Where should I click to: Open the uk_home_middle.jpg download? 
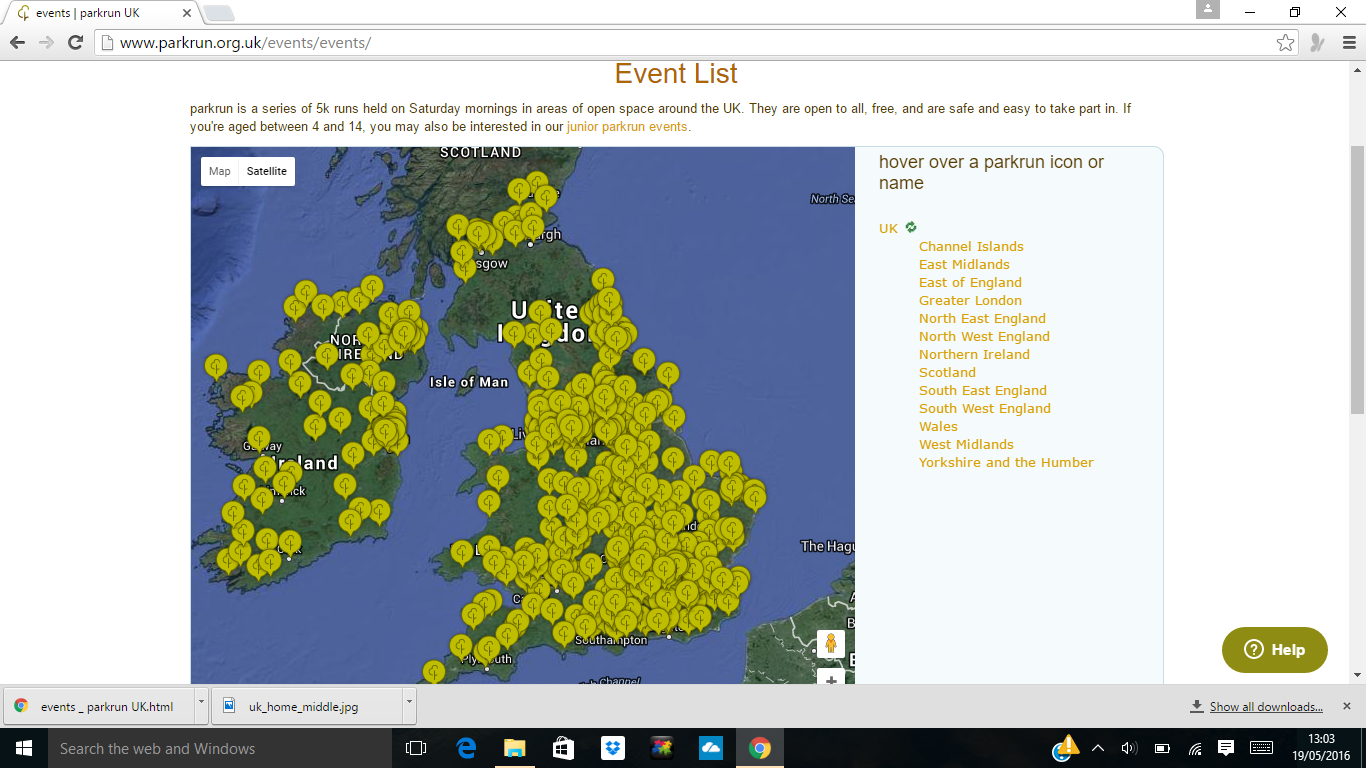(307, 706)
